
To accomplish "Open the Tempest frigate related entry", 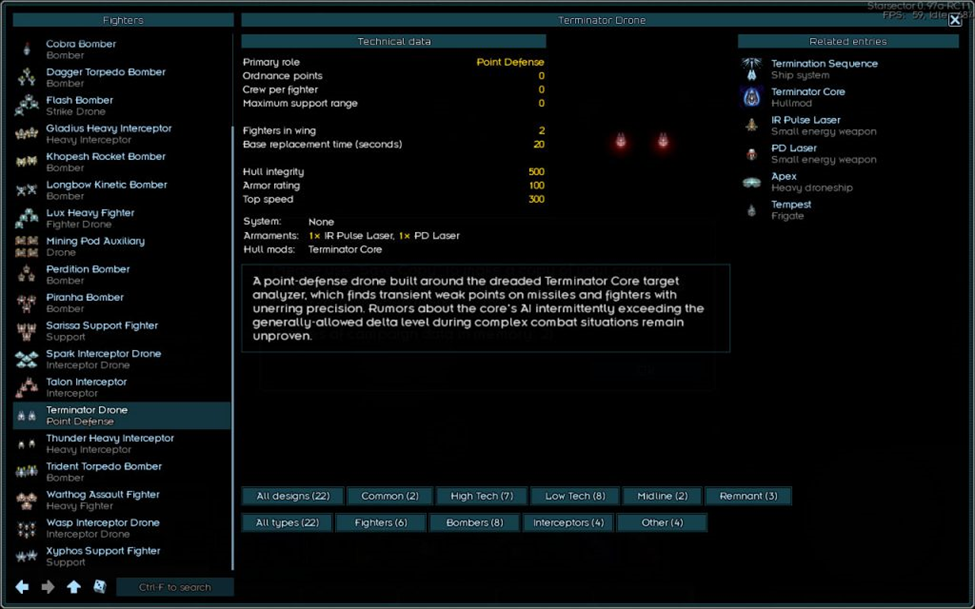I will click(x=790, y=210).
